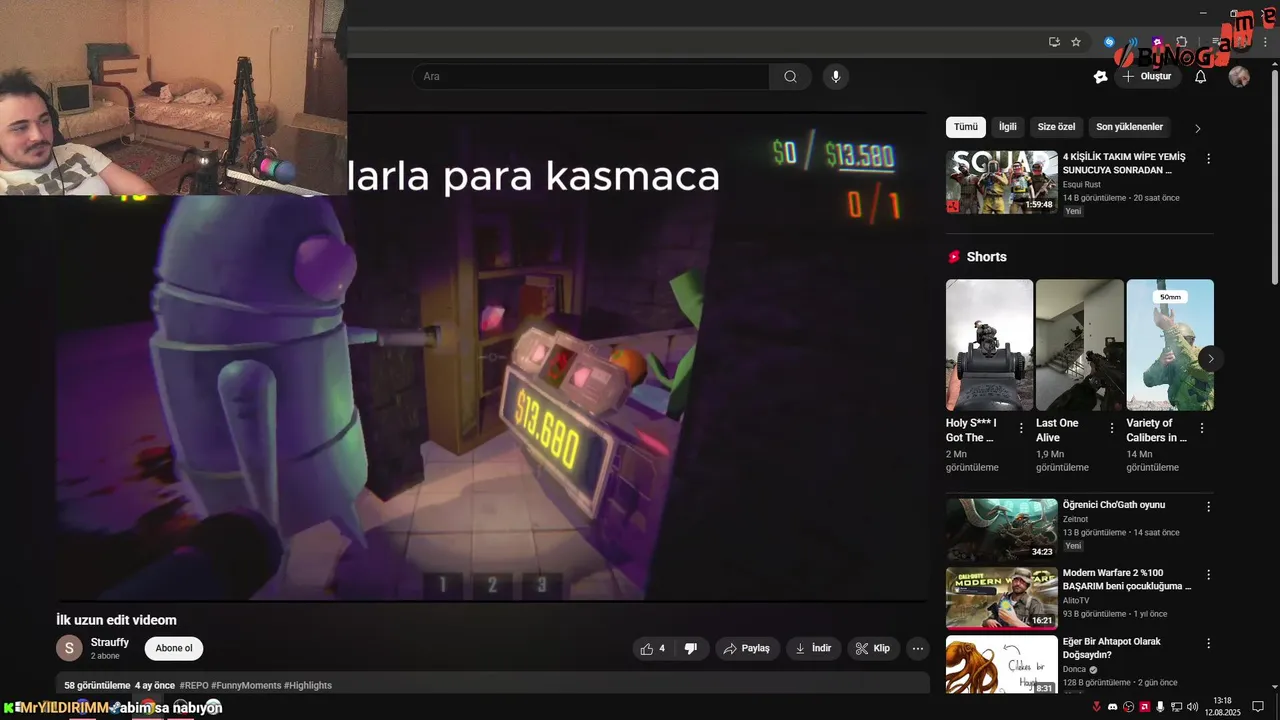Click the Paylaş share button
Screen dimensions: 1280x720
(746, 648)
